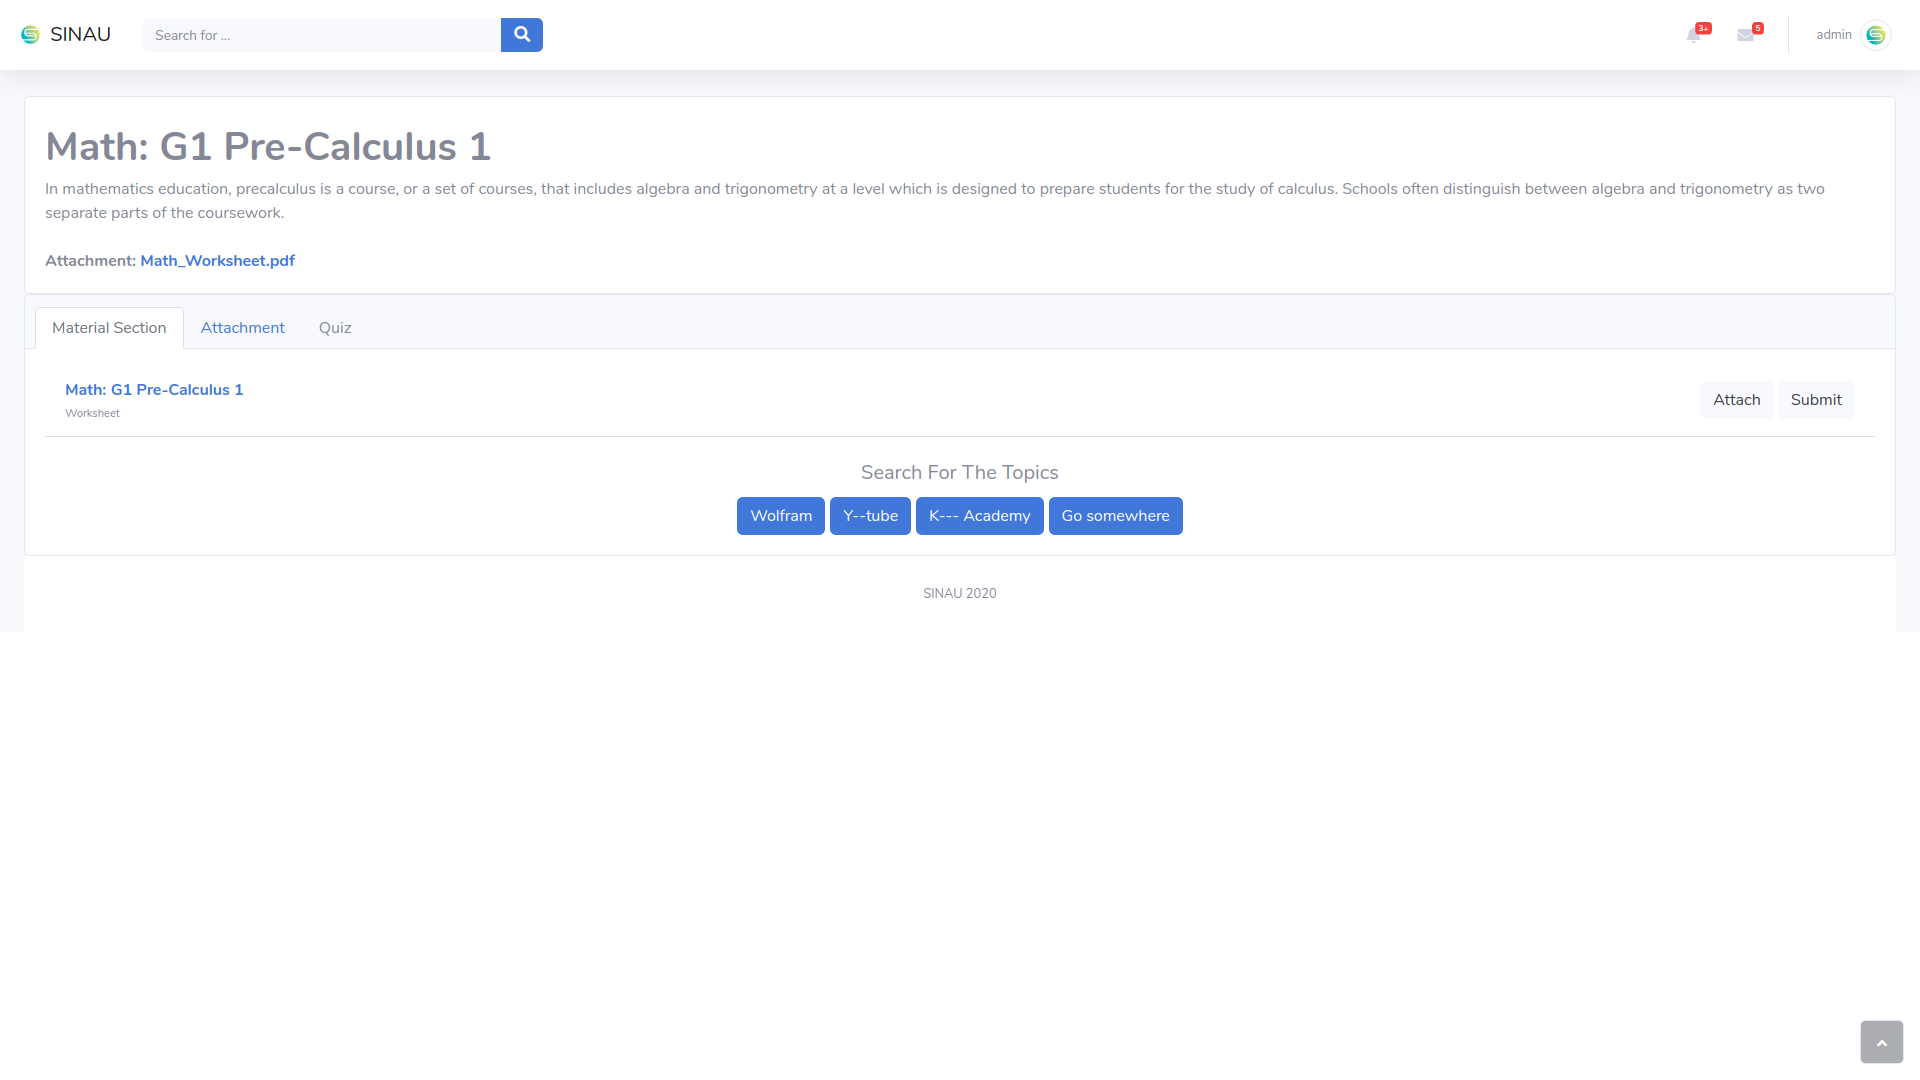Switch to the Attachment tab

tap(242, 328)
